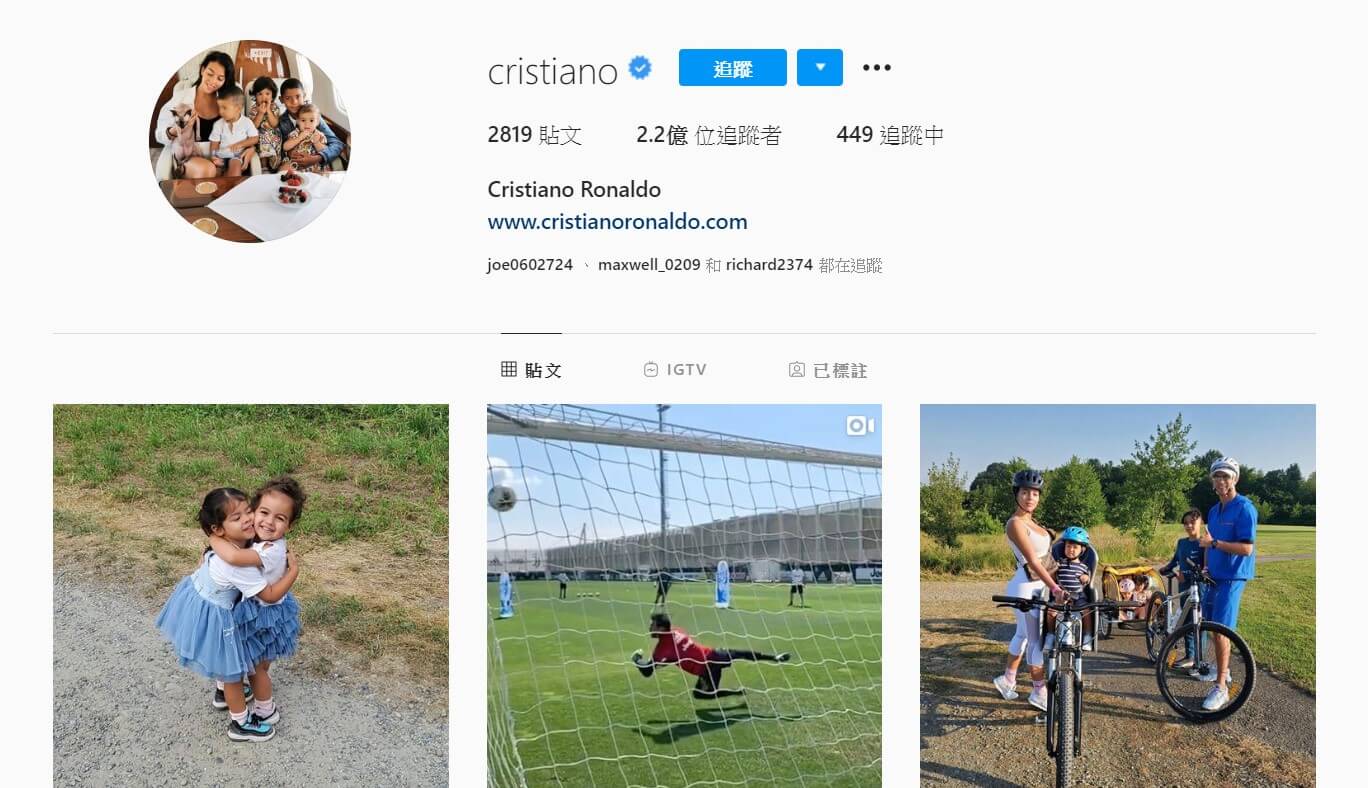Open the 449 追蹤中 following list
Viewport: 1368px width, 788px height.
890,135
